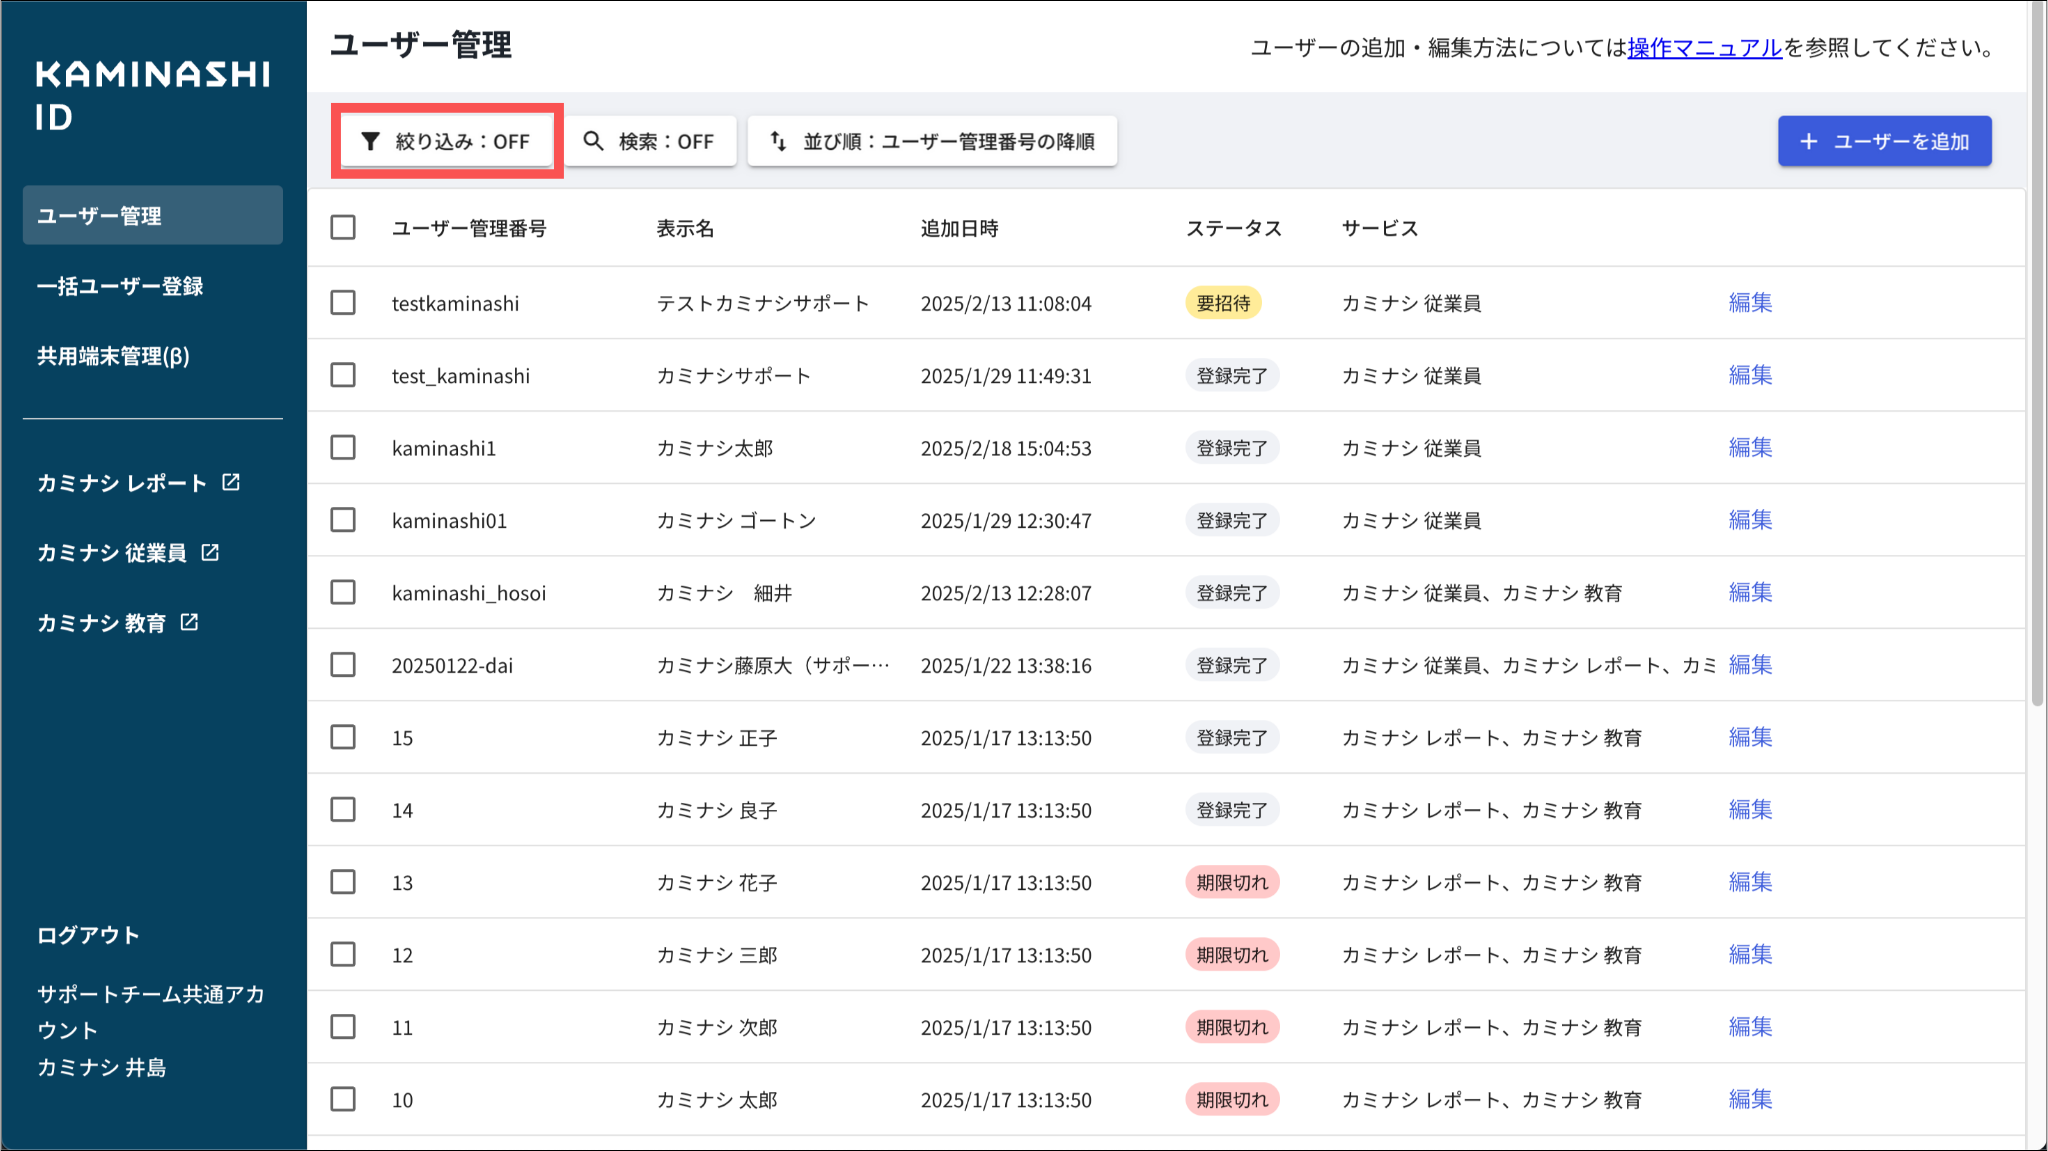Open the 検索：OFF search dropdown
This screenshot has width=2048, height=1151.
(x=665, y=141)
